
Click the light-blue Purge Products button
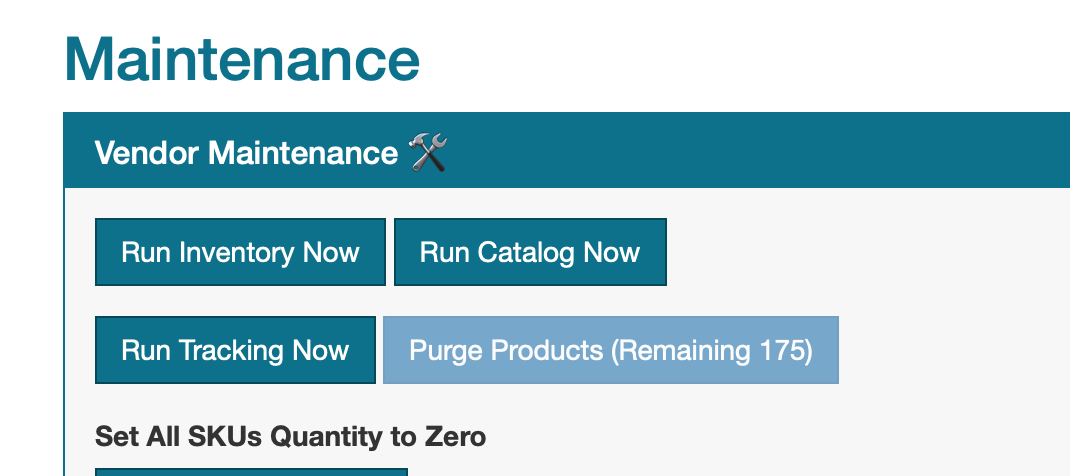610,350
